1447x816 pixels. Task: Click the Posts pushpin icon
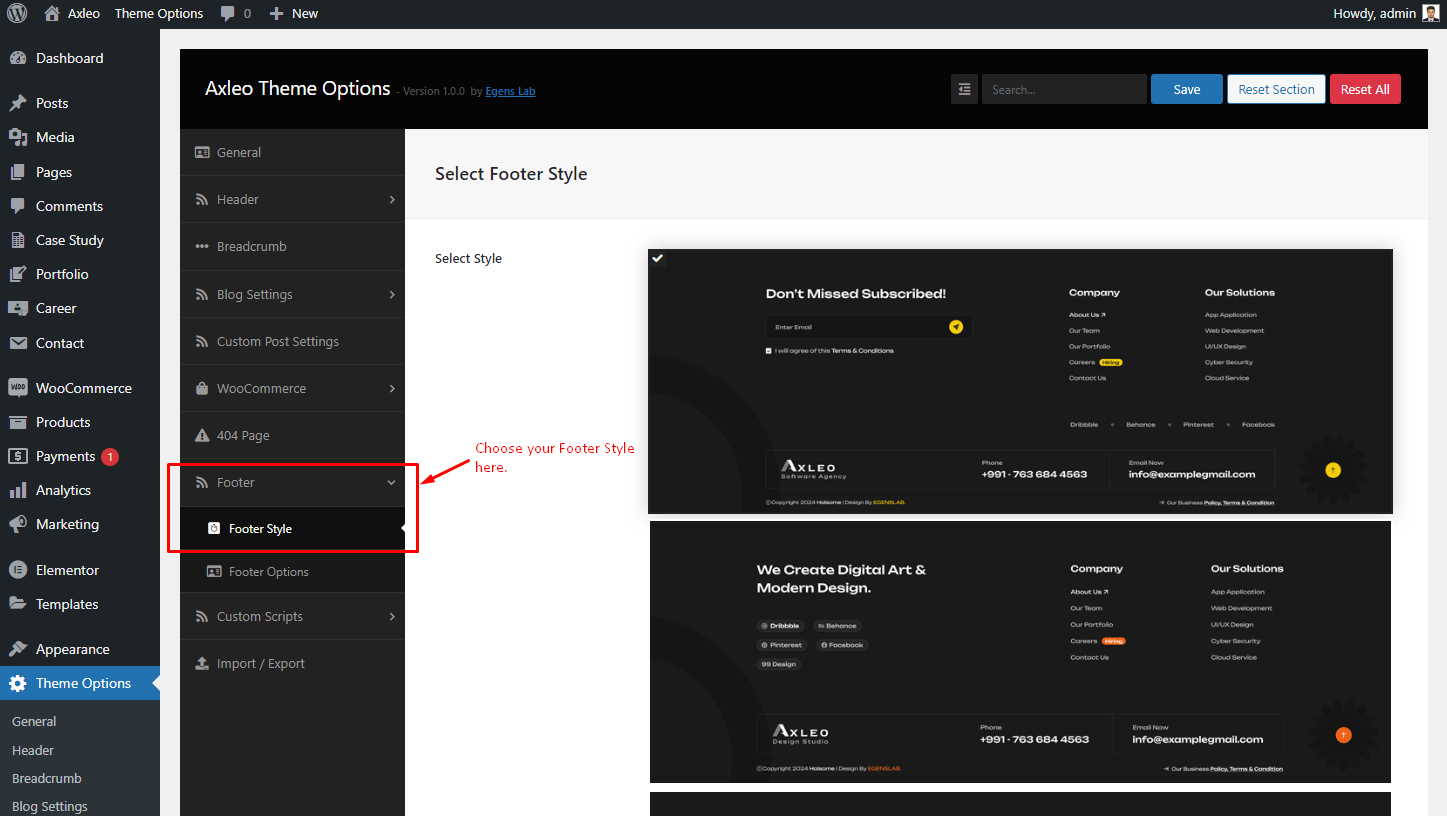click(x=18, y=103)
